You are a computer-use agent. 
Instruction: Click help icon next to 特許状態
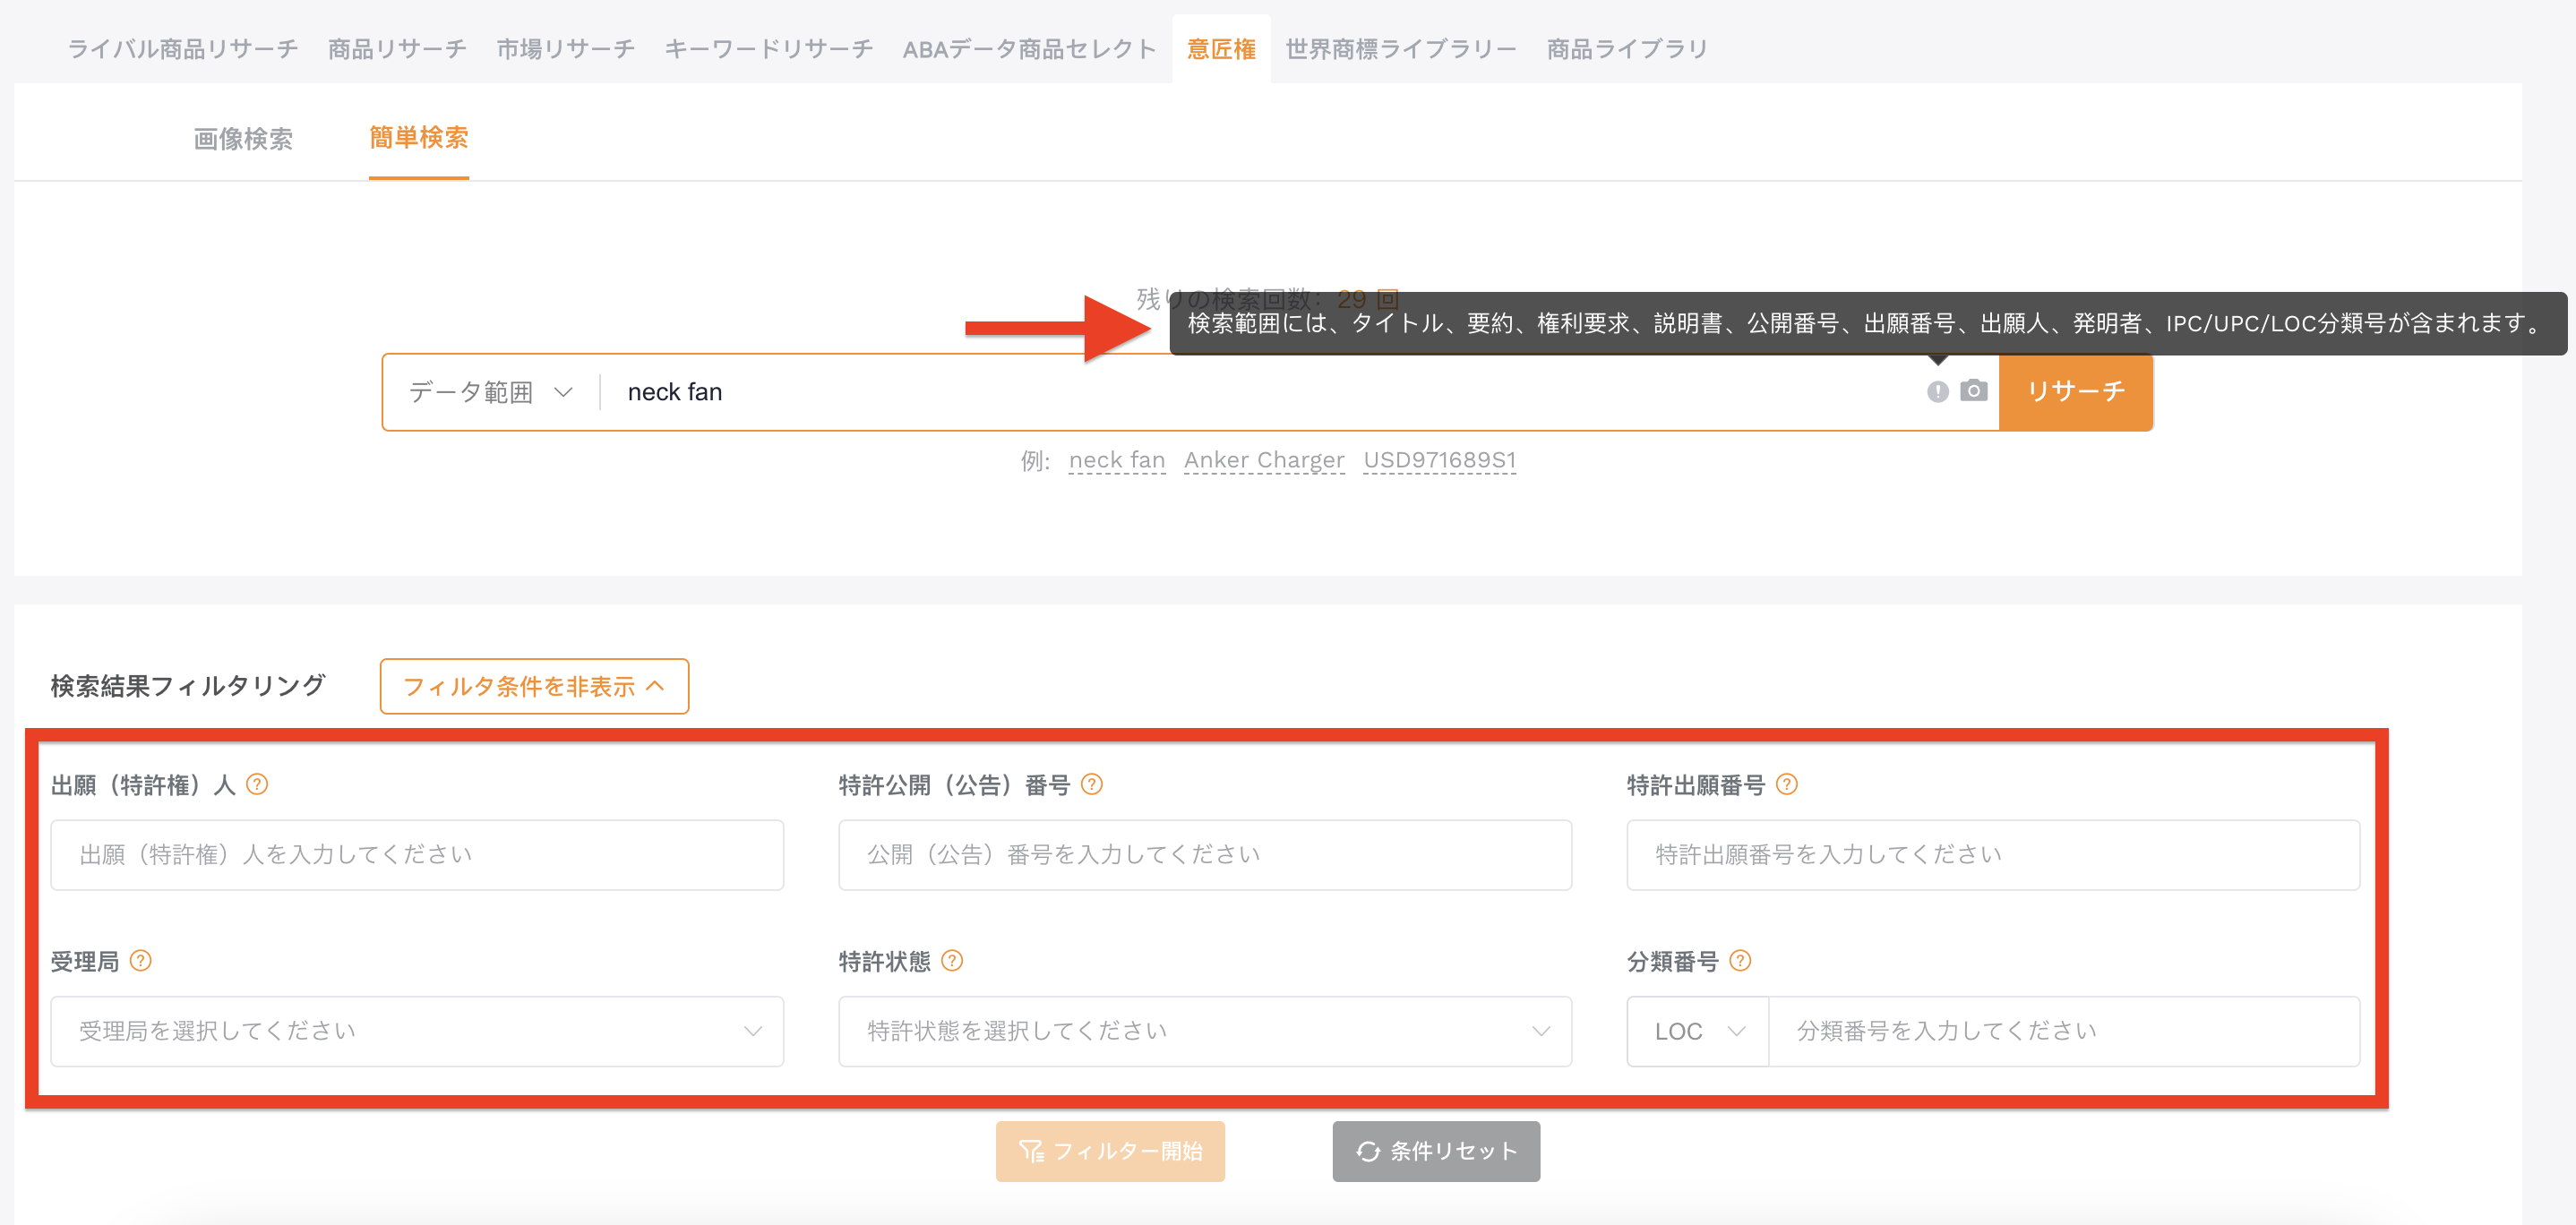point(952,961)
